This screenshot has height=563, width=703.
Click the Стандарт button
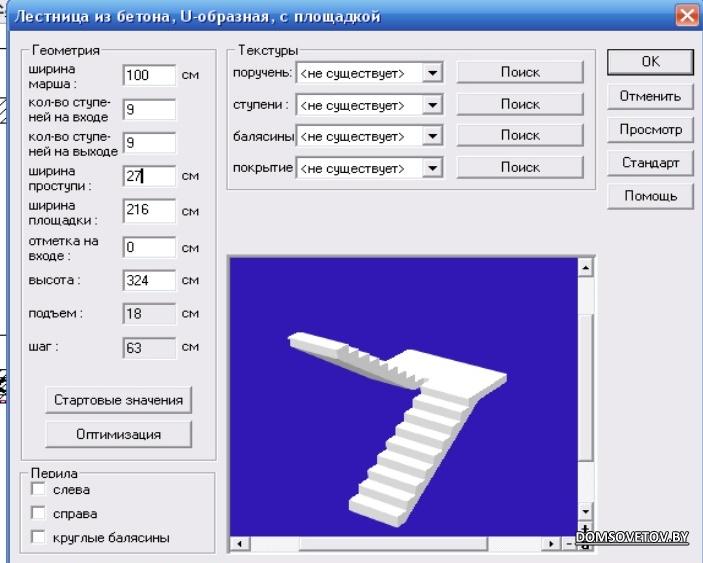pos(650,163)
